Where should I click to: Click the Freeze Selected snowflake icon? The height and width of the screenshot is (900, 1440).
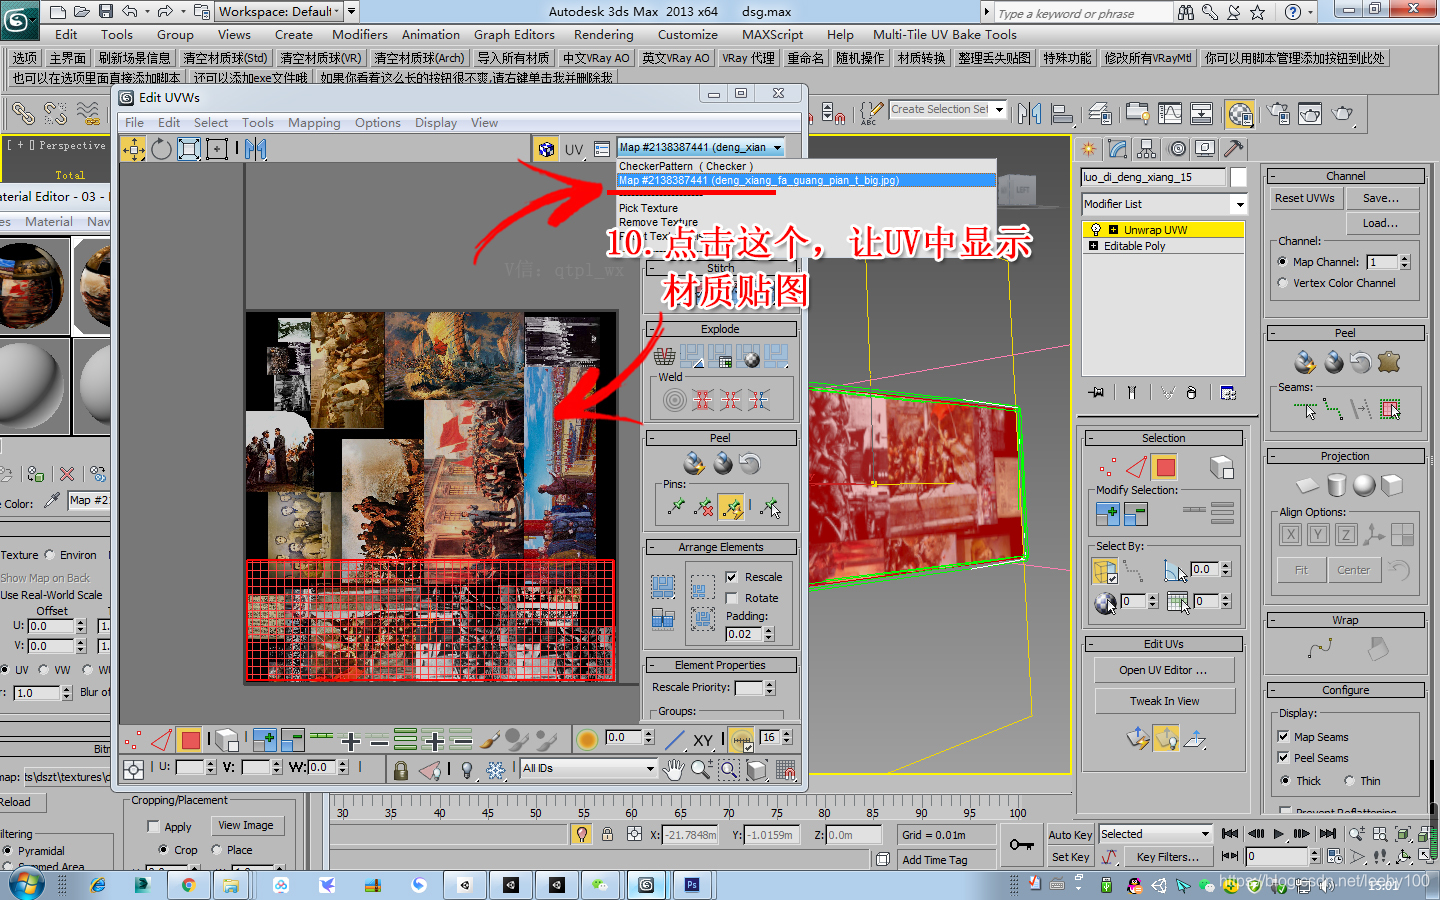pyautogui.click(x=495, y=769)
